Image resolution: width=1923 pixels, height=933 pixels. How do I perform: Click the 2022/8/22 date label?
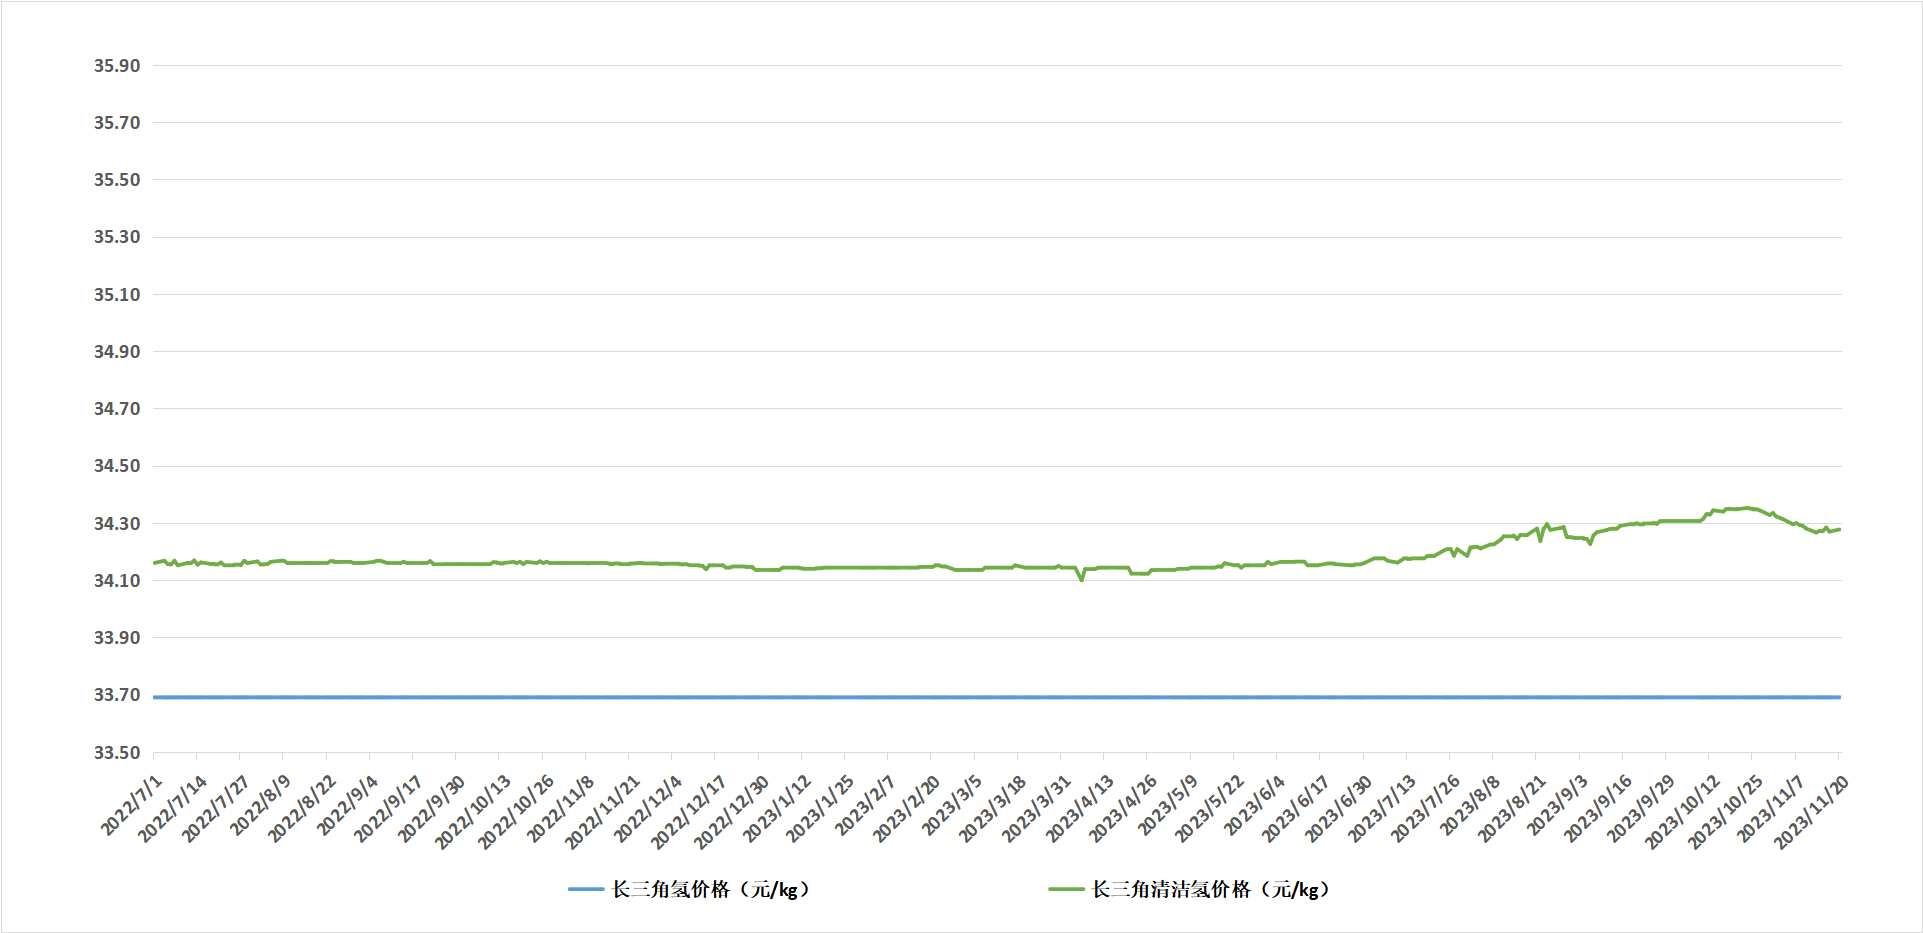coord(301,809)
